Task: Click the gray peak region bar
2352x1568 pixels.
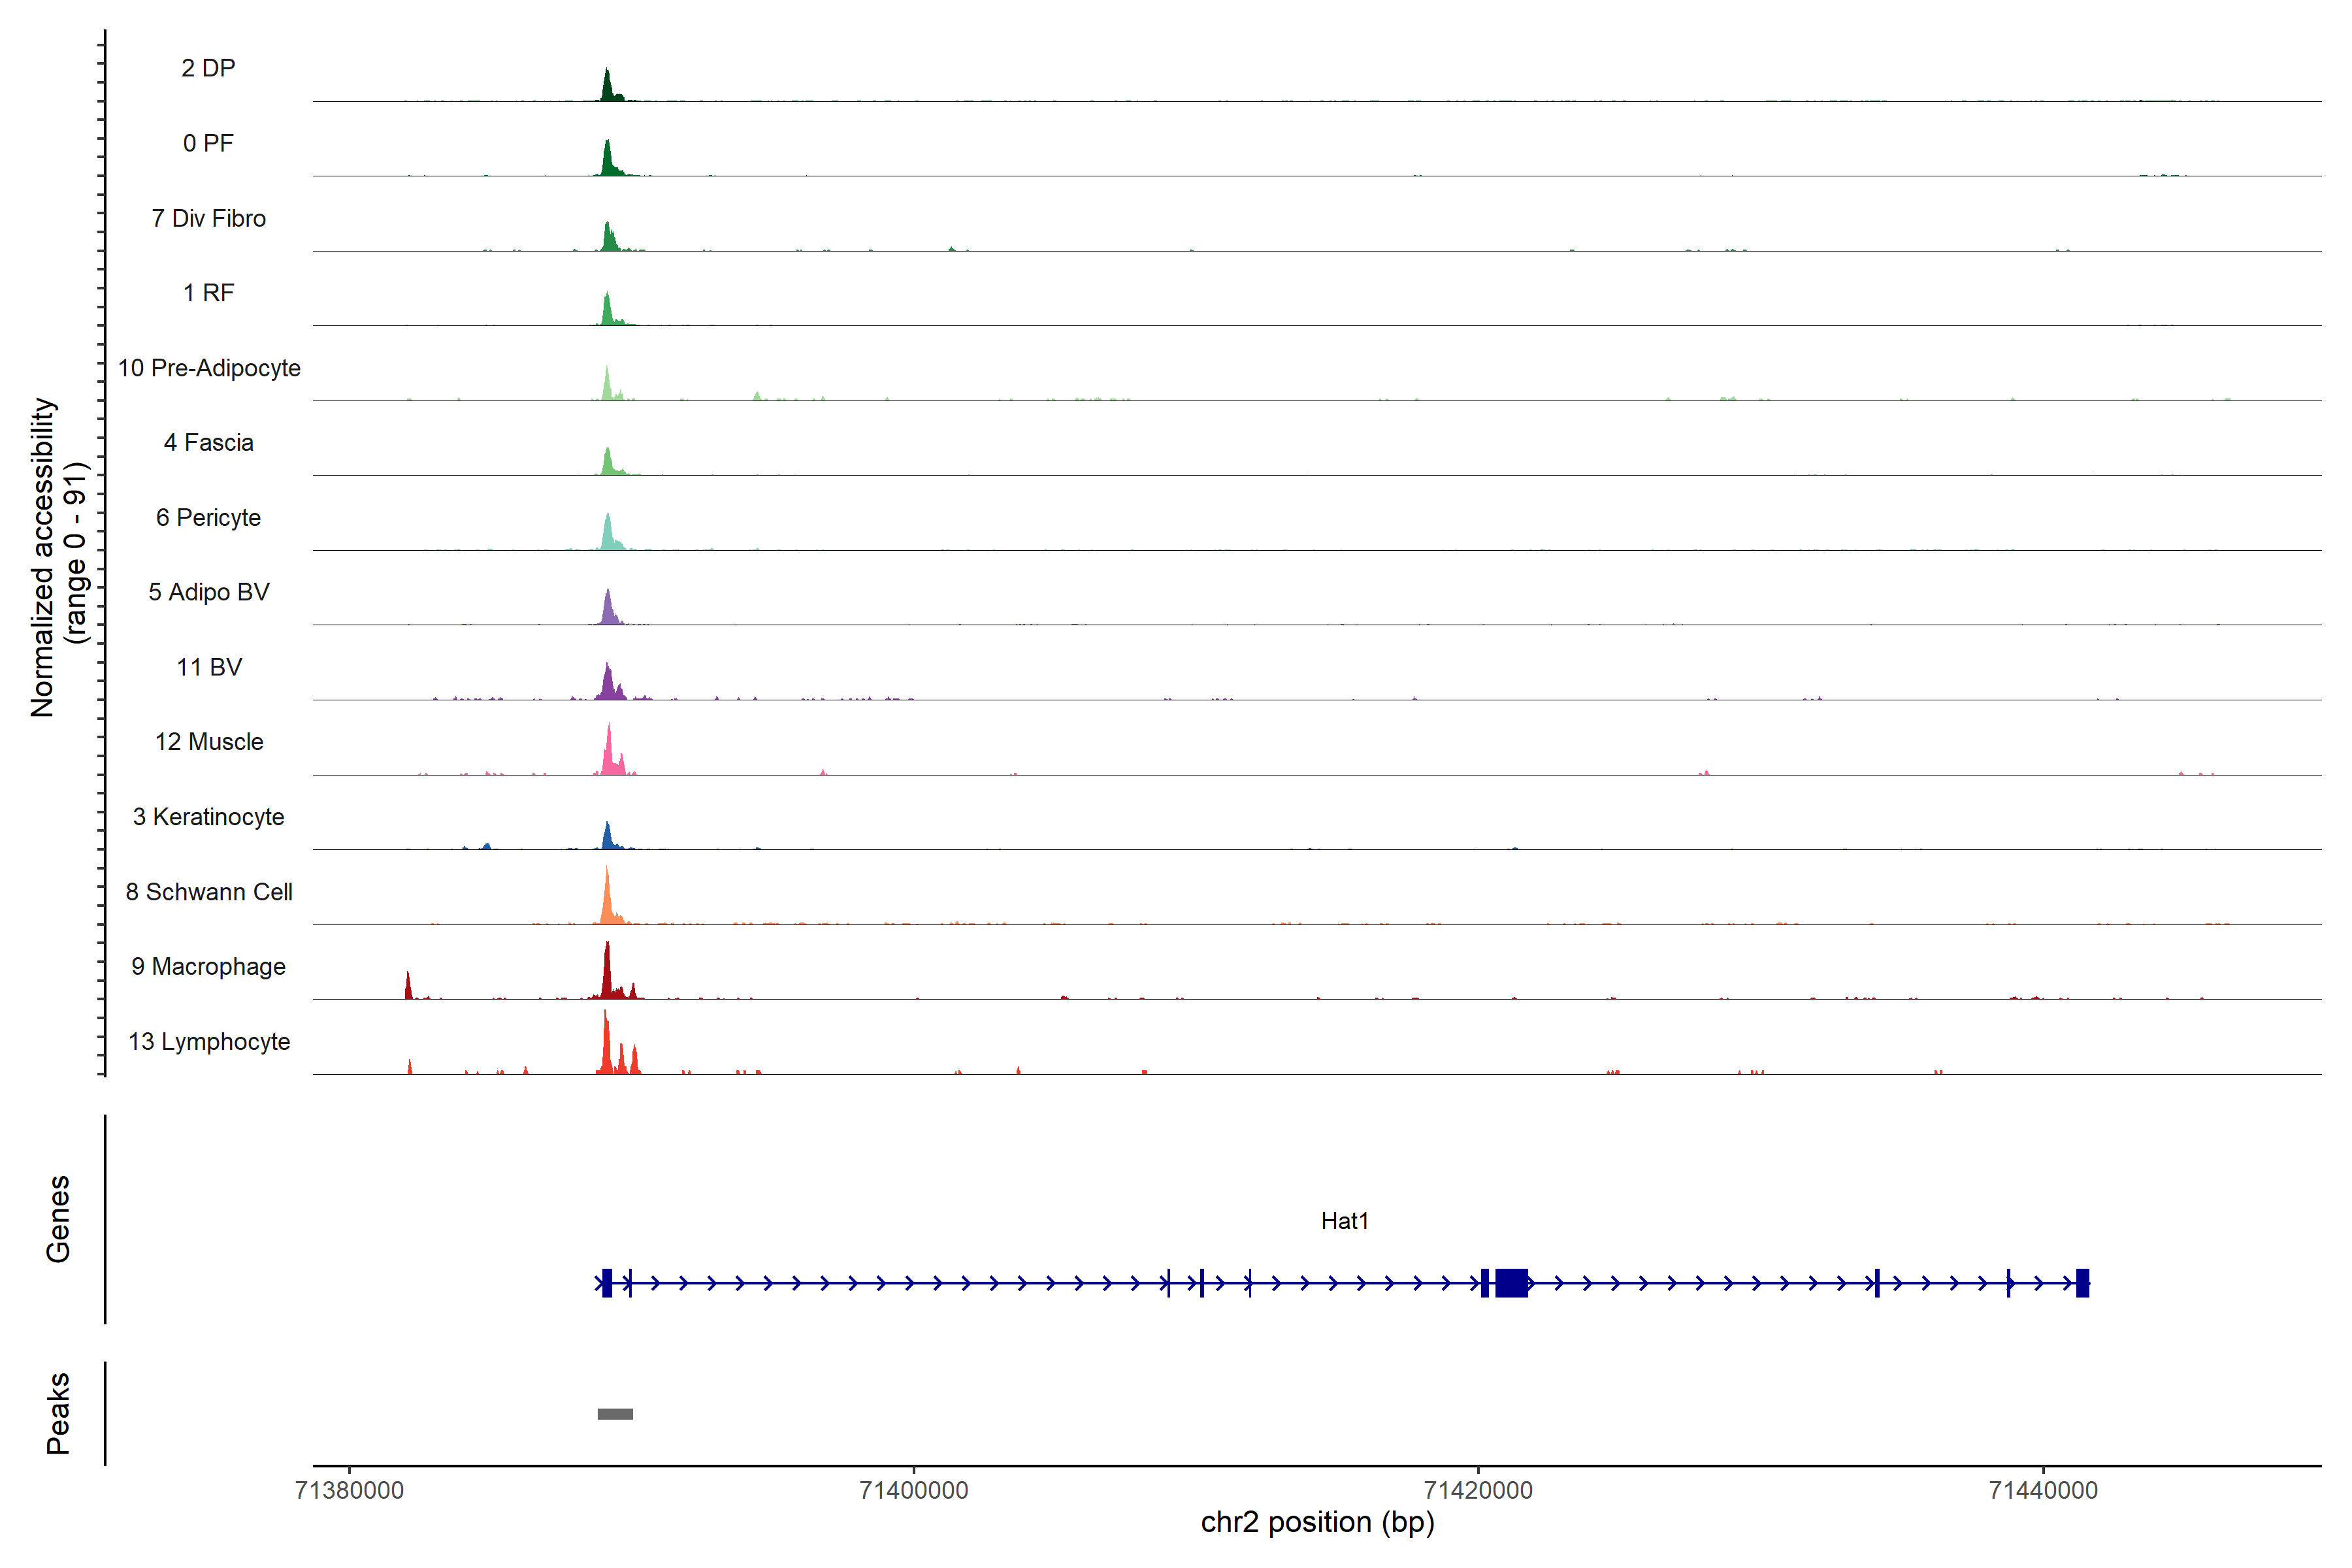Action: pyautogui.click(x=615, y=1414)
